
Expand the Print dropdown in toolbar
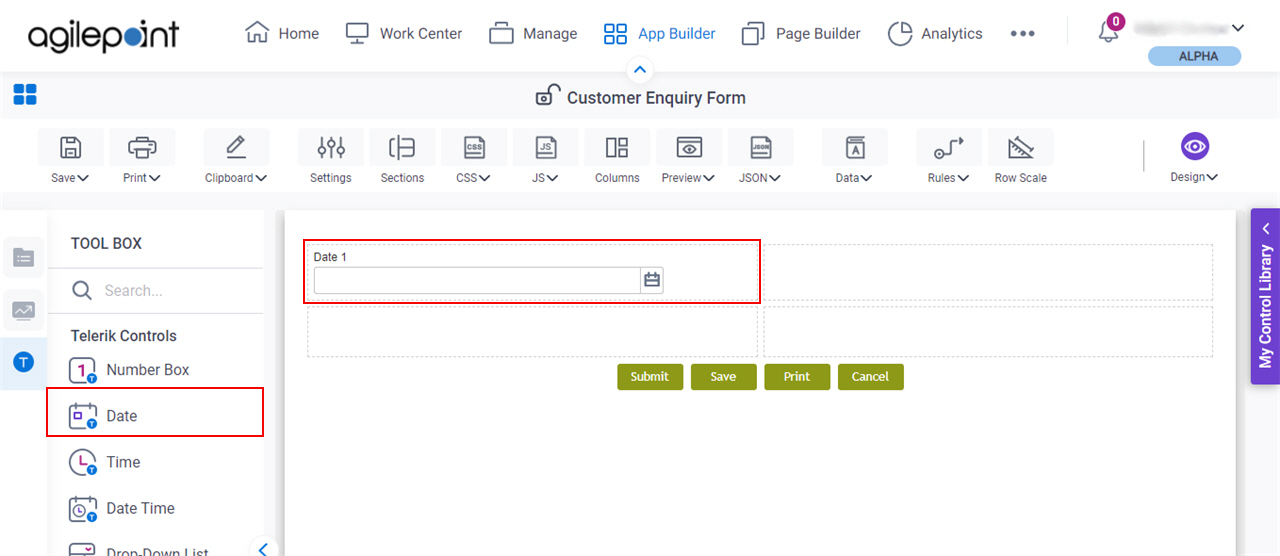click(x=155, y=178)
